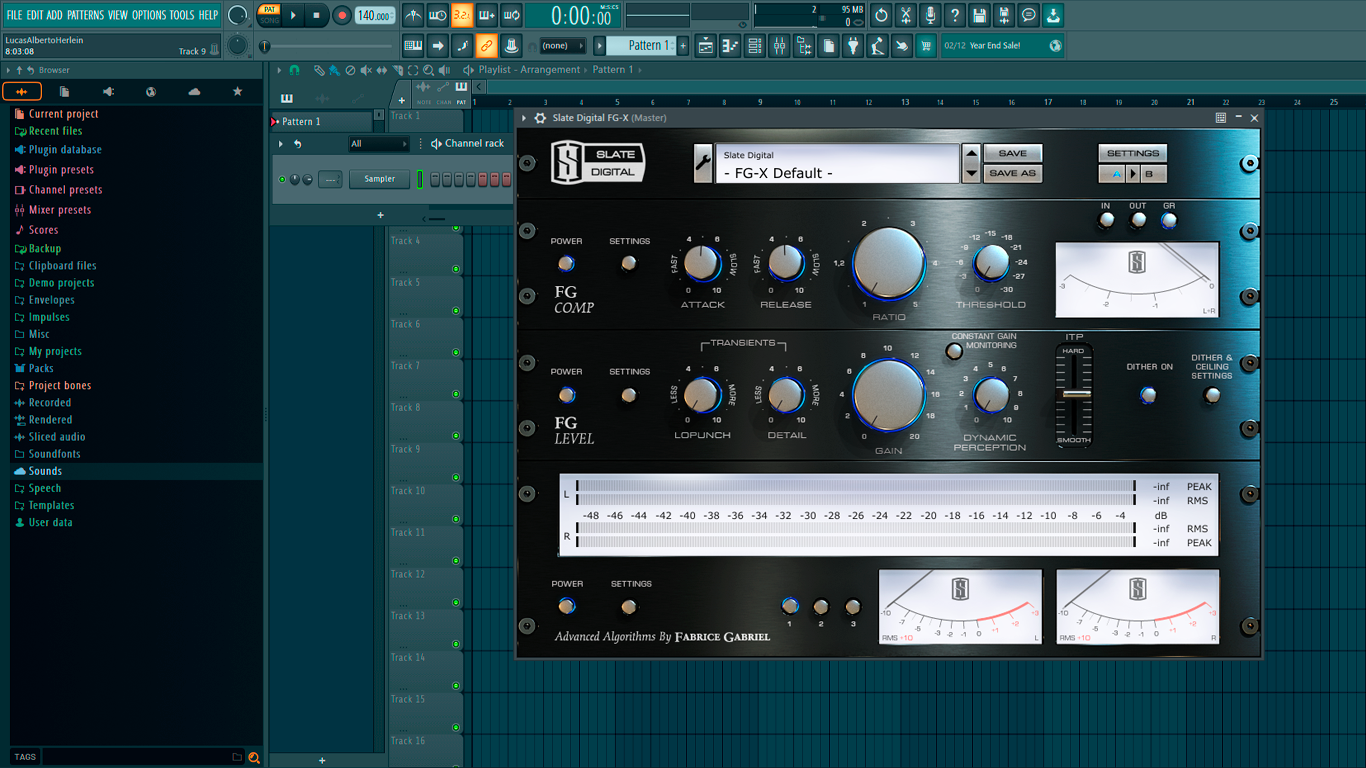Click the FG-X SAVE button

pos(1013,153)
